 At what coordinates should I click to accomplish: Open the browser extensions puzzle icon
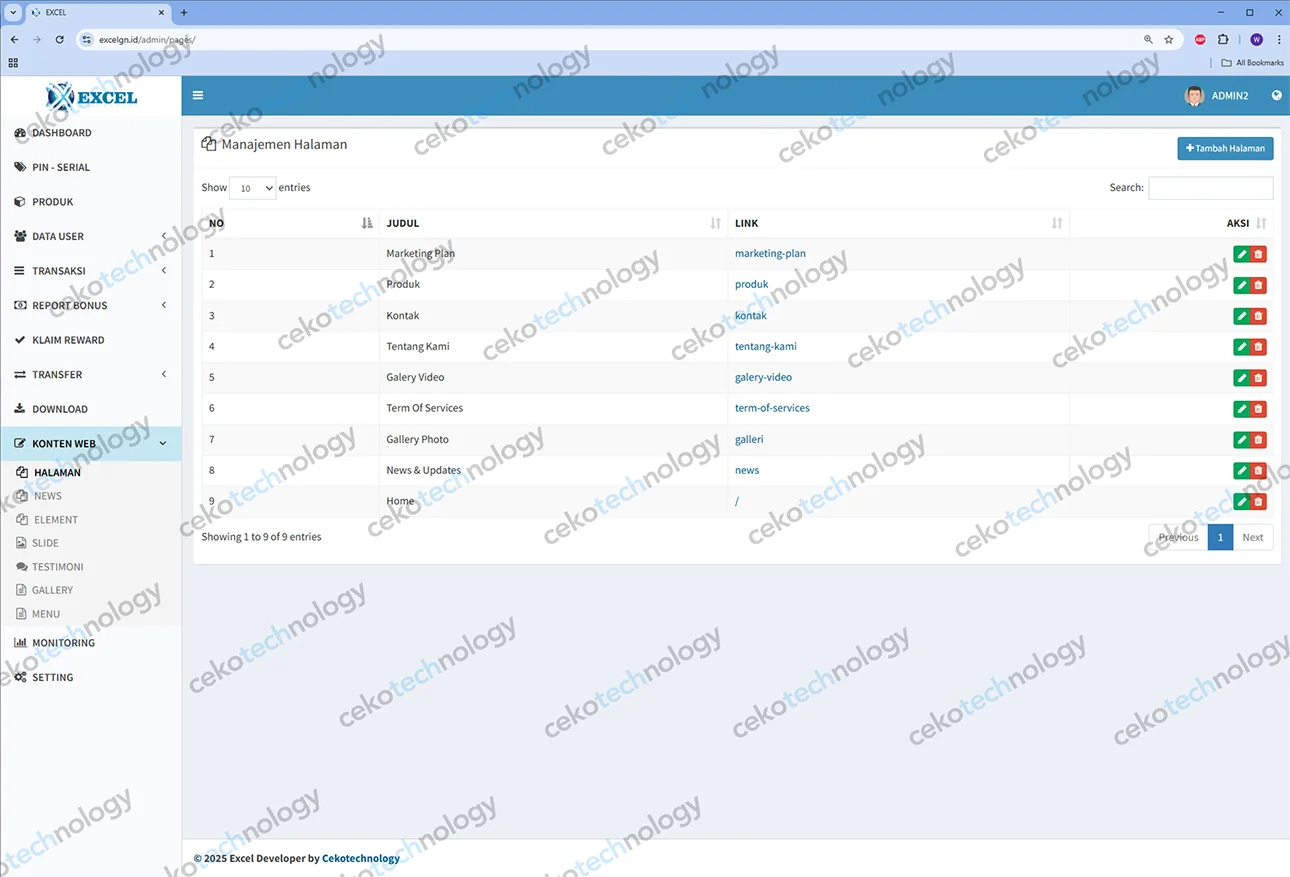(x=1223, y=40)
